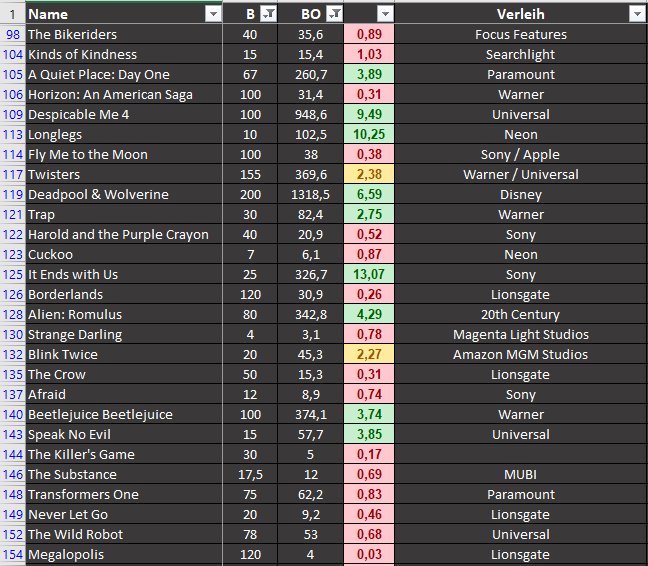Click the cell 'Fly Me to the Moon'
The width and height of the screenshot is (648, 566).
124,155
